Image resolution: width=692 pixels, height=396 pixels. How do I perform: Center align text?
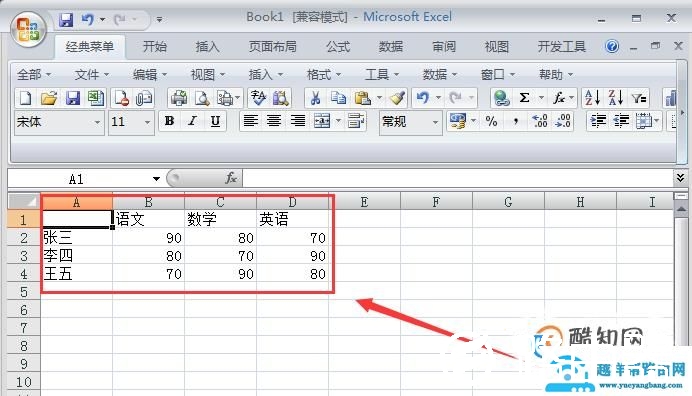click(x=274, y=121)
